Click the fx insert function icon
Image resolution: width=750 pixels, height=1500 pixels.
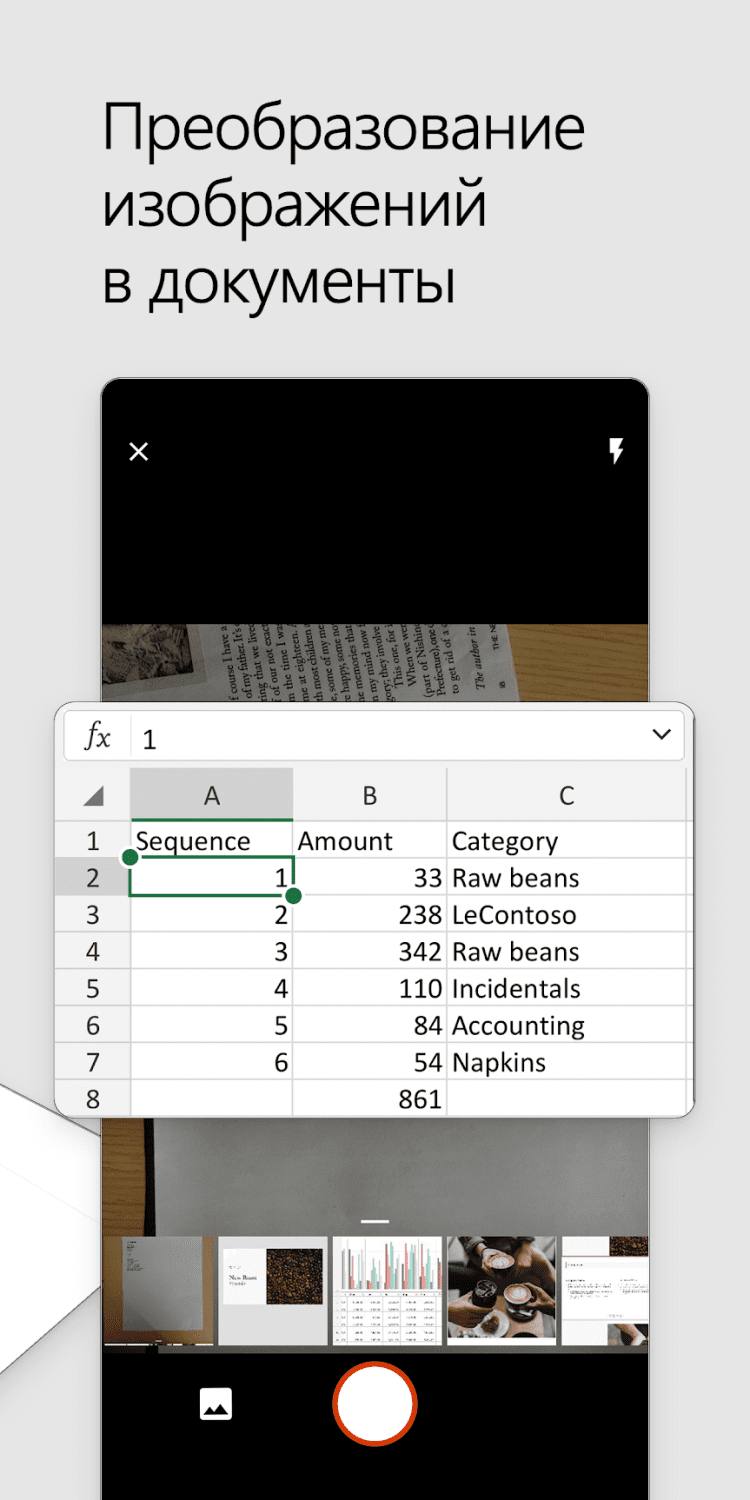tap(97, 738)
